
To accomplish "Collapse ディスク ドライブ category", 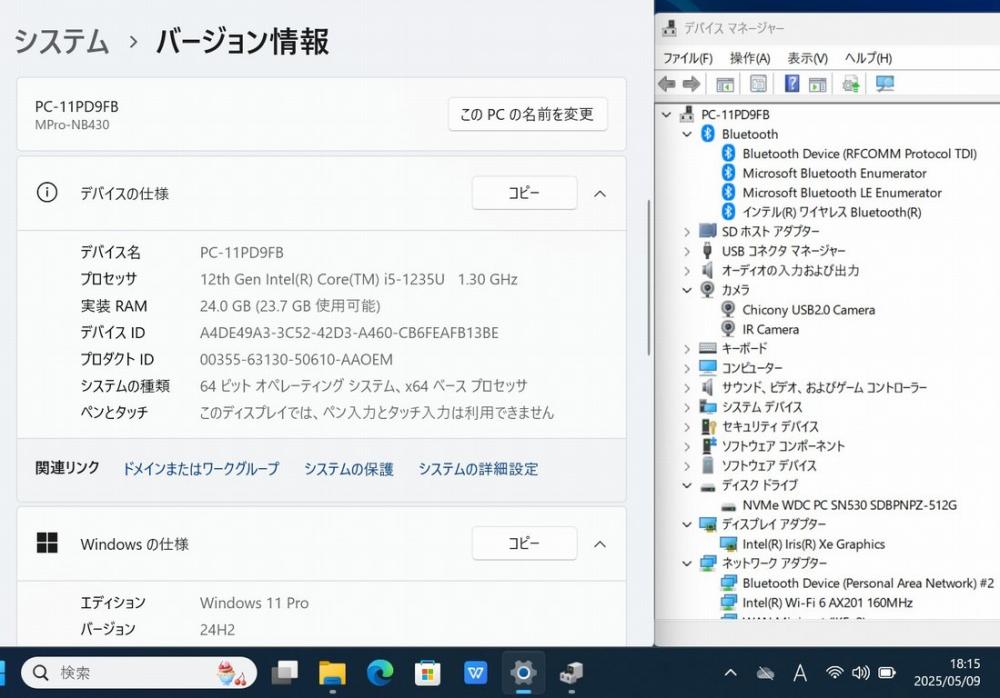I will point(687,486).
